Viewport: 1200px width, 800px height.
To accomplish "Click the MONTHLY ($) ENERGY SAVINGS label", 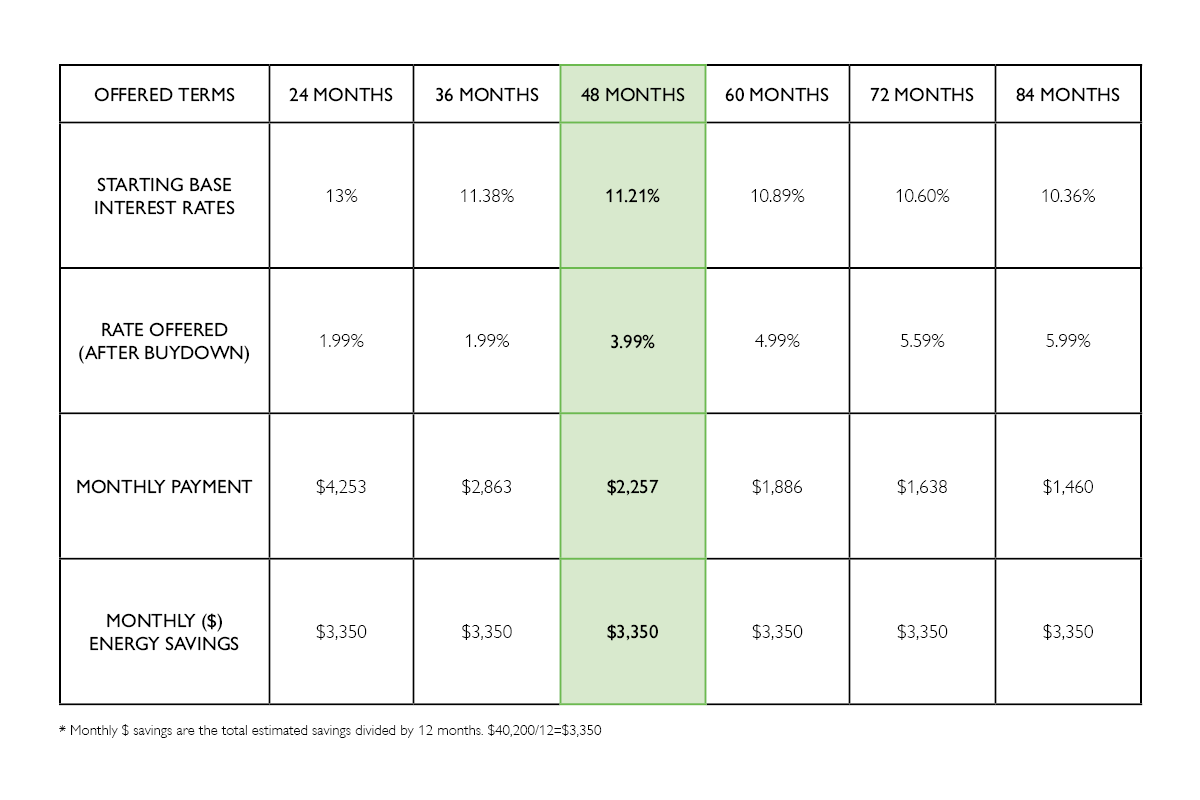I will pos(165,632).
